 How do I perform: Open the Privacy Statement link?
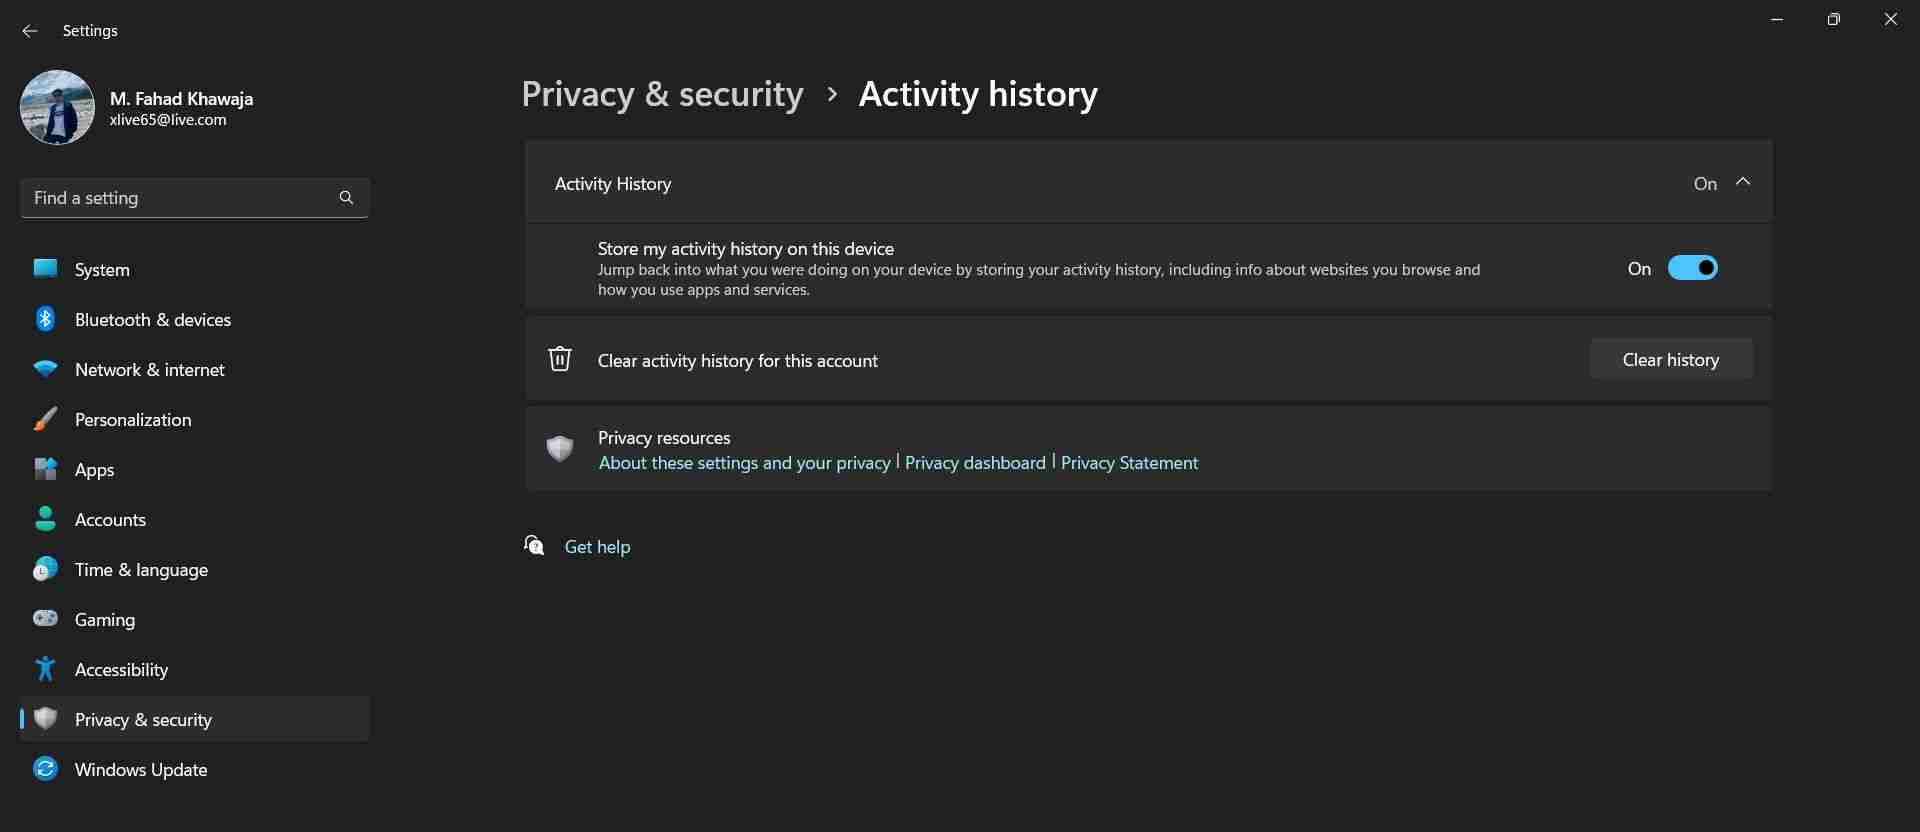(1129, 463)
